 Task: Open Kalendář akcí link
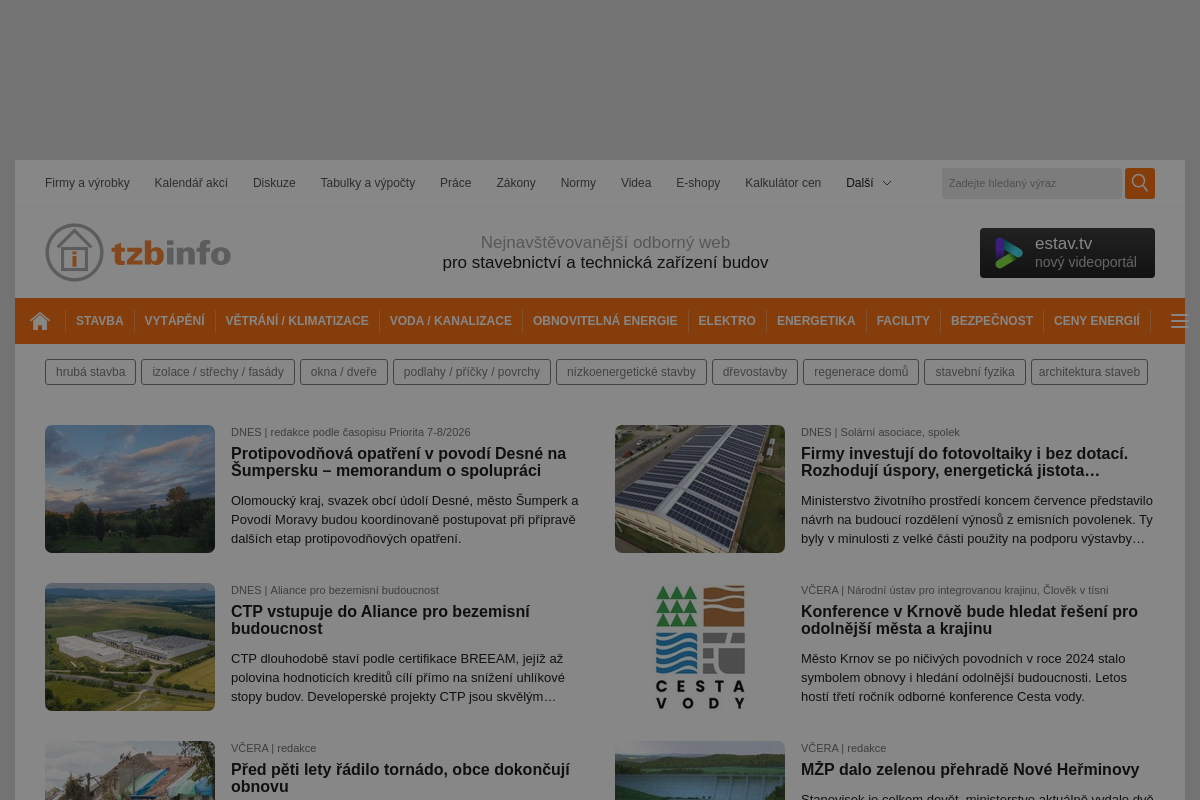point(191,183)
